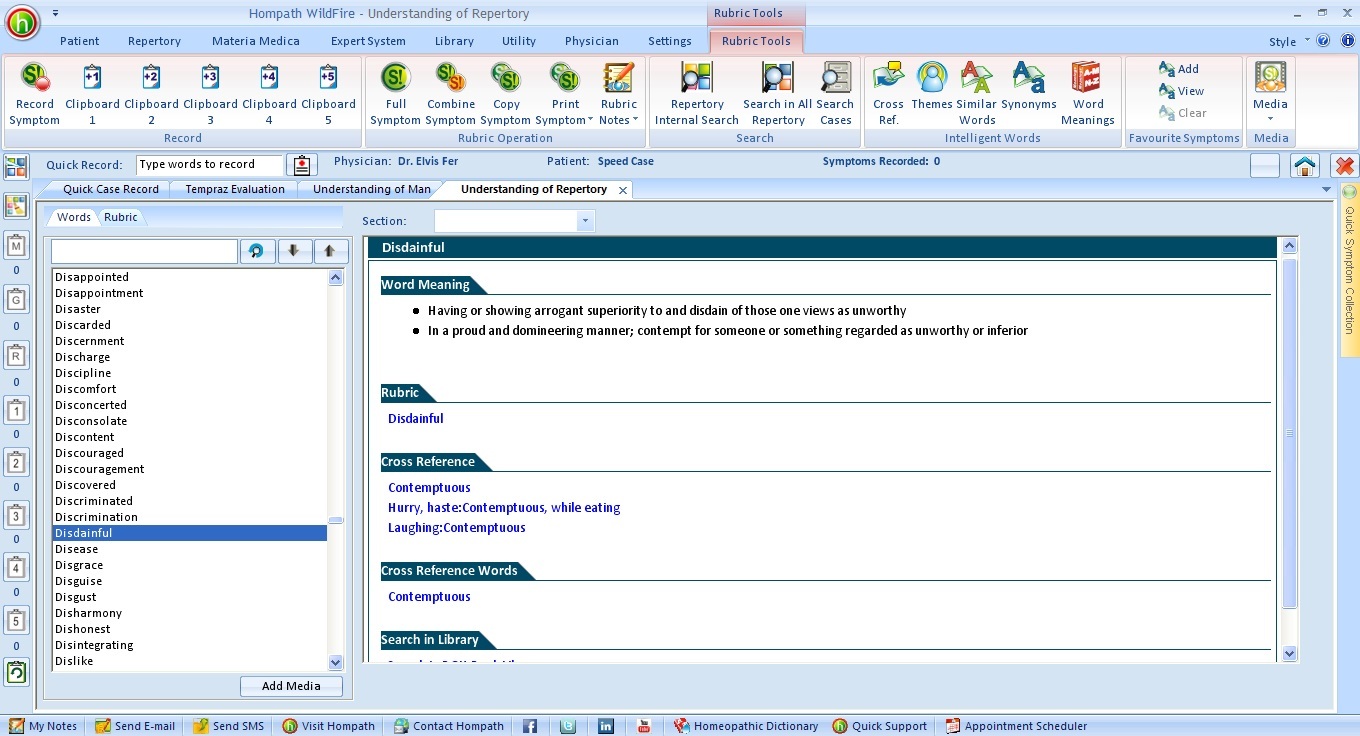Click the refresh search button

[258, 251]
